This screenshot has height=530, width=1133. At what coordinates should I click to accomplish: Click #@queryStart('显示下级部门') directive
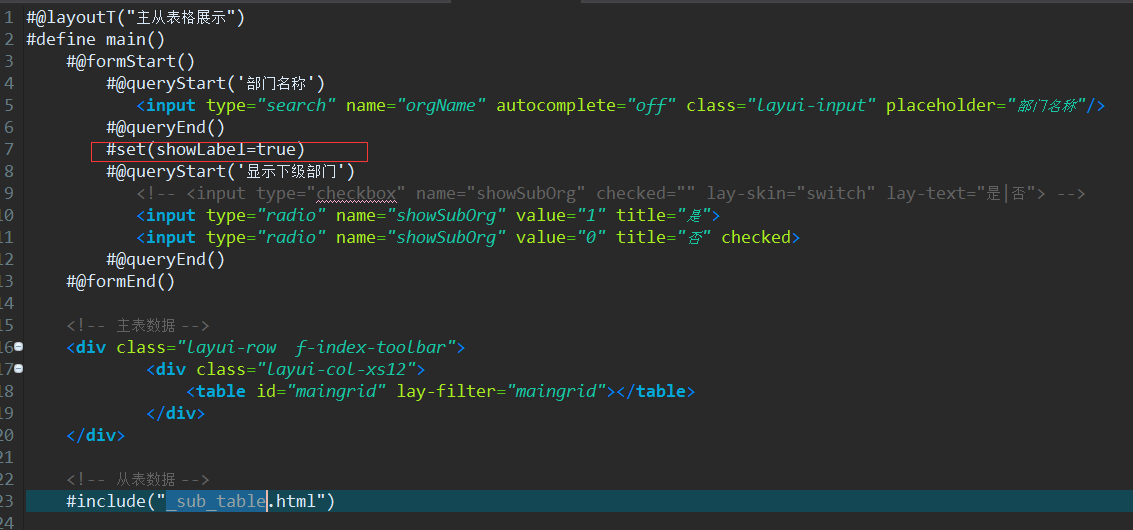(231, 171)
